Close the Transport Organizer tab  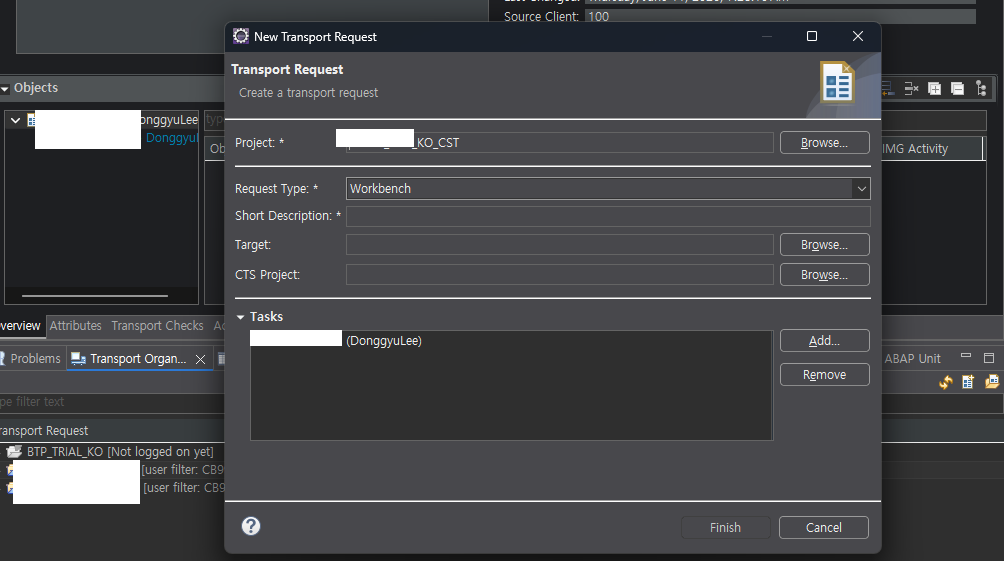(200, 359)
